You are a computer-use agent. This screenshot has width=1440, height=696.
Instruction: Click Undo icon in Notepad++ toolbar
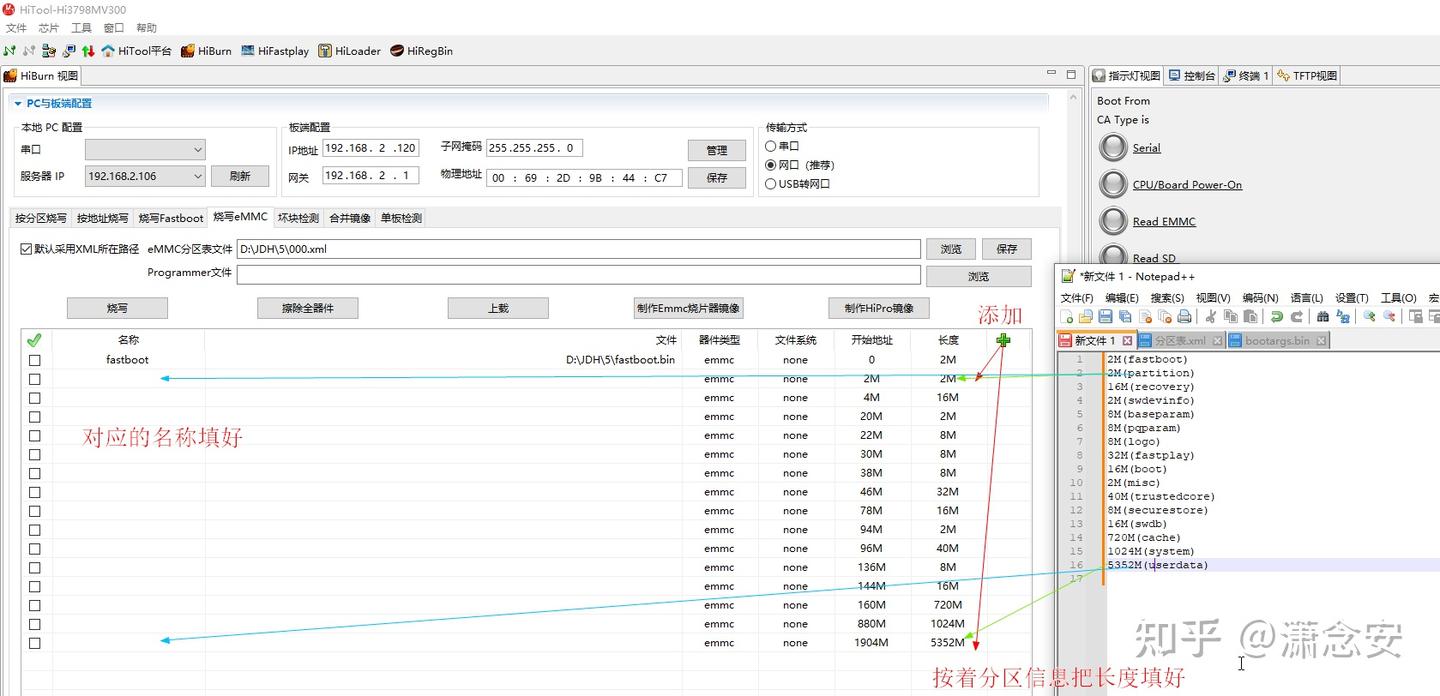(1277, 316)
